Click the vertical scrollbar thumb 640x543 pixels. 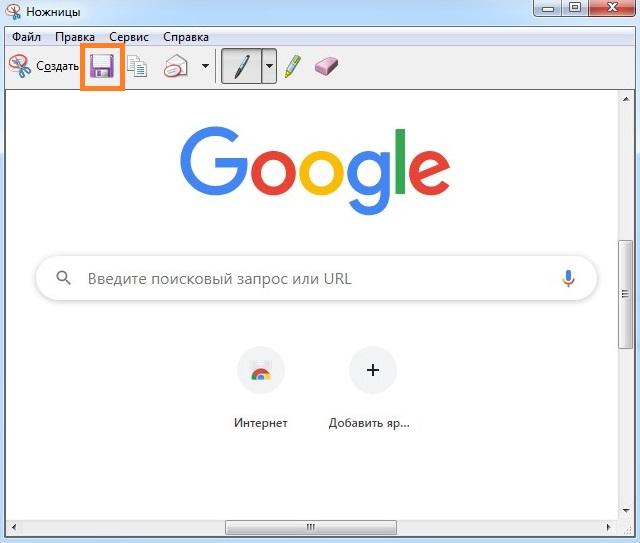coord(625,294)
